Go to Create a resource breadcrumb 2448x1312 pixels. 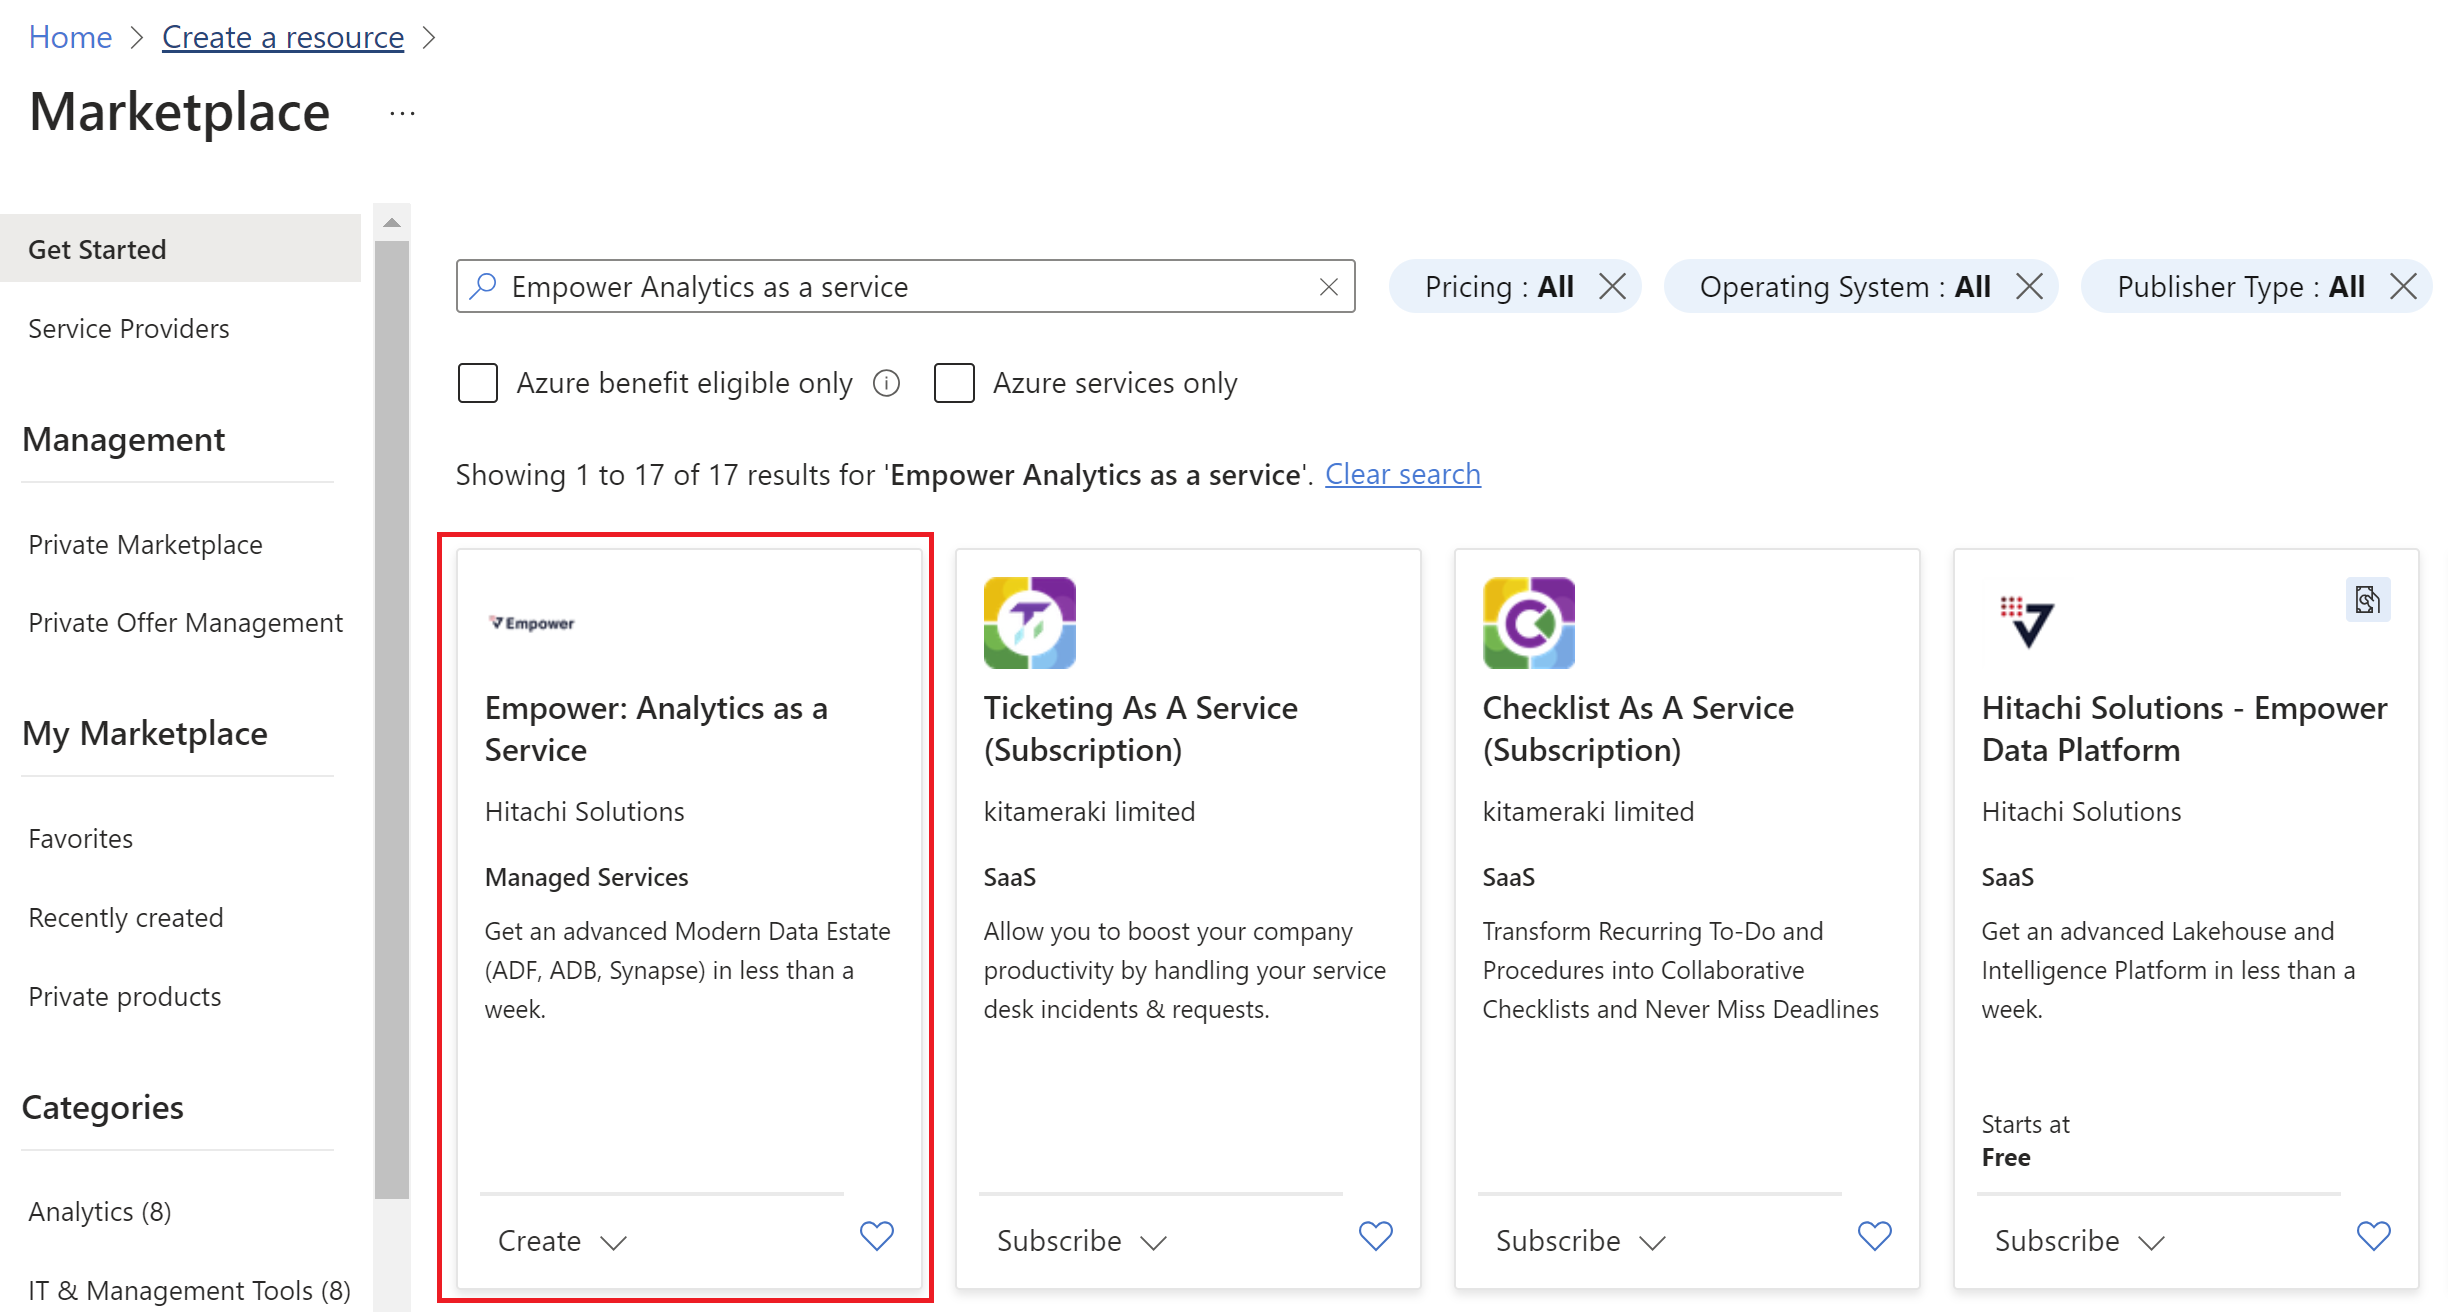tap(283, 37)
